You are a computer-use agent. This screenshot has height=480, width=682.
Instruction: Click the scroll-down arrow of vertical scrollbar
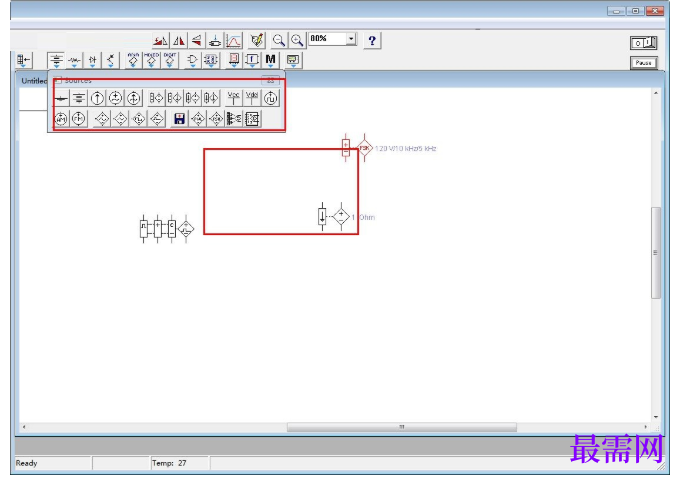click(655, 417)
